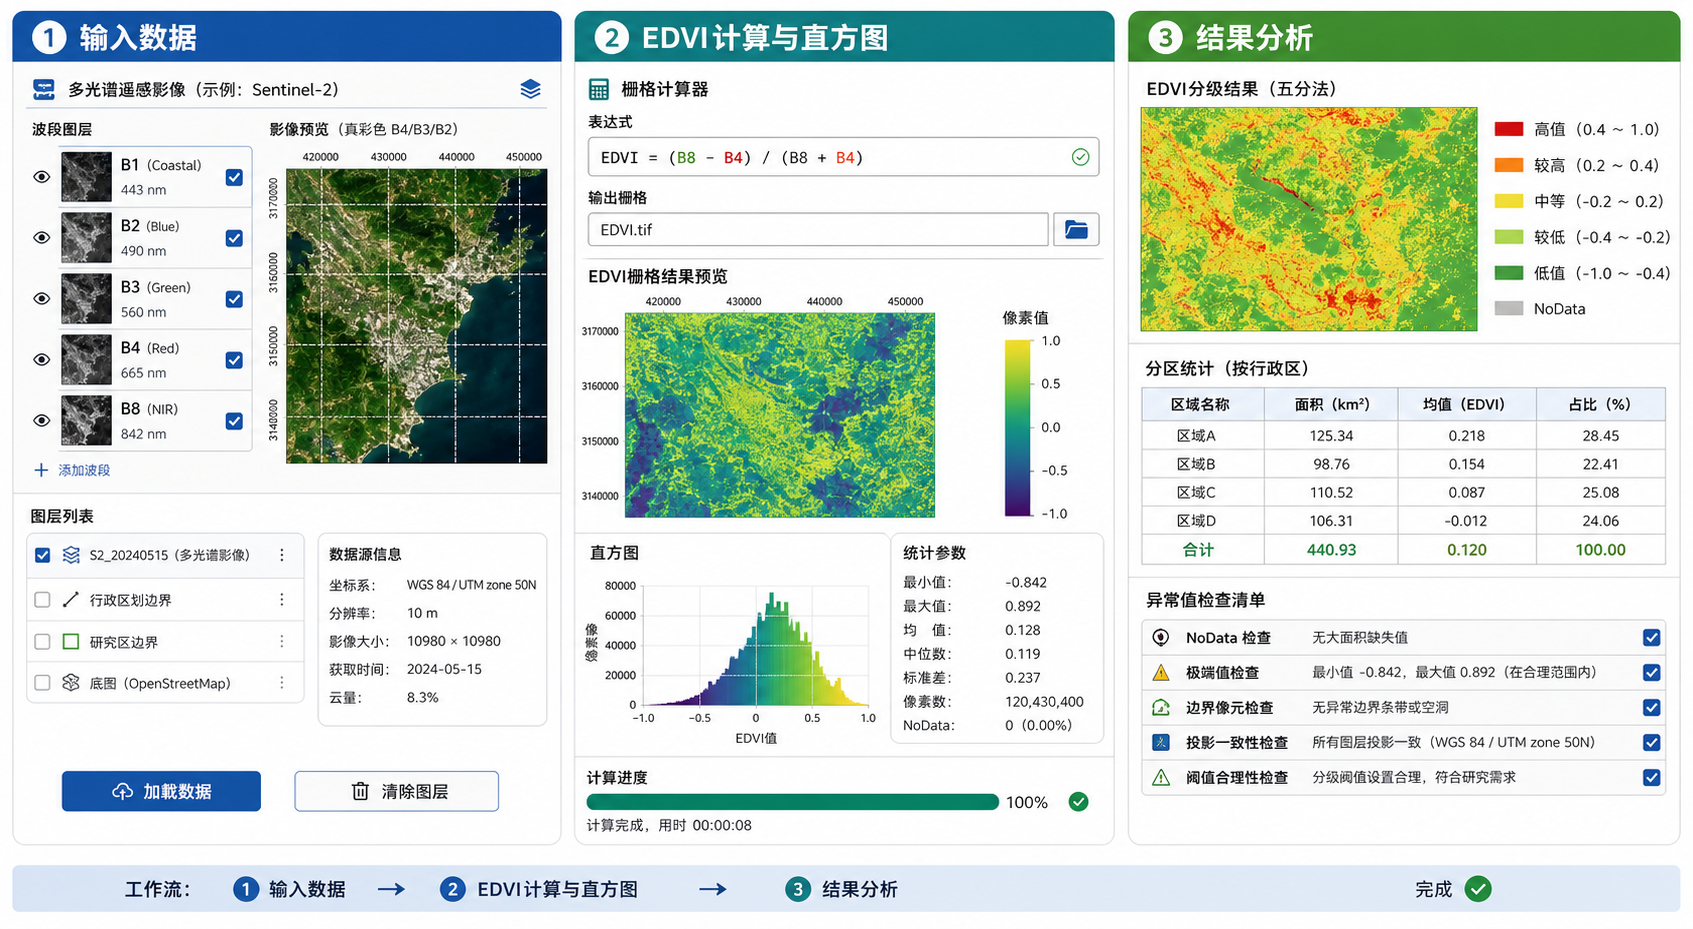Uncheck the B4 Red band checkbox

234,360
